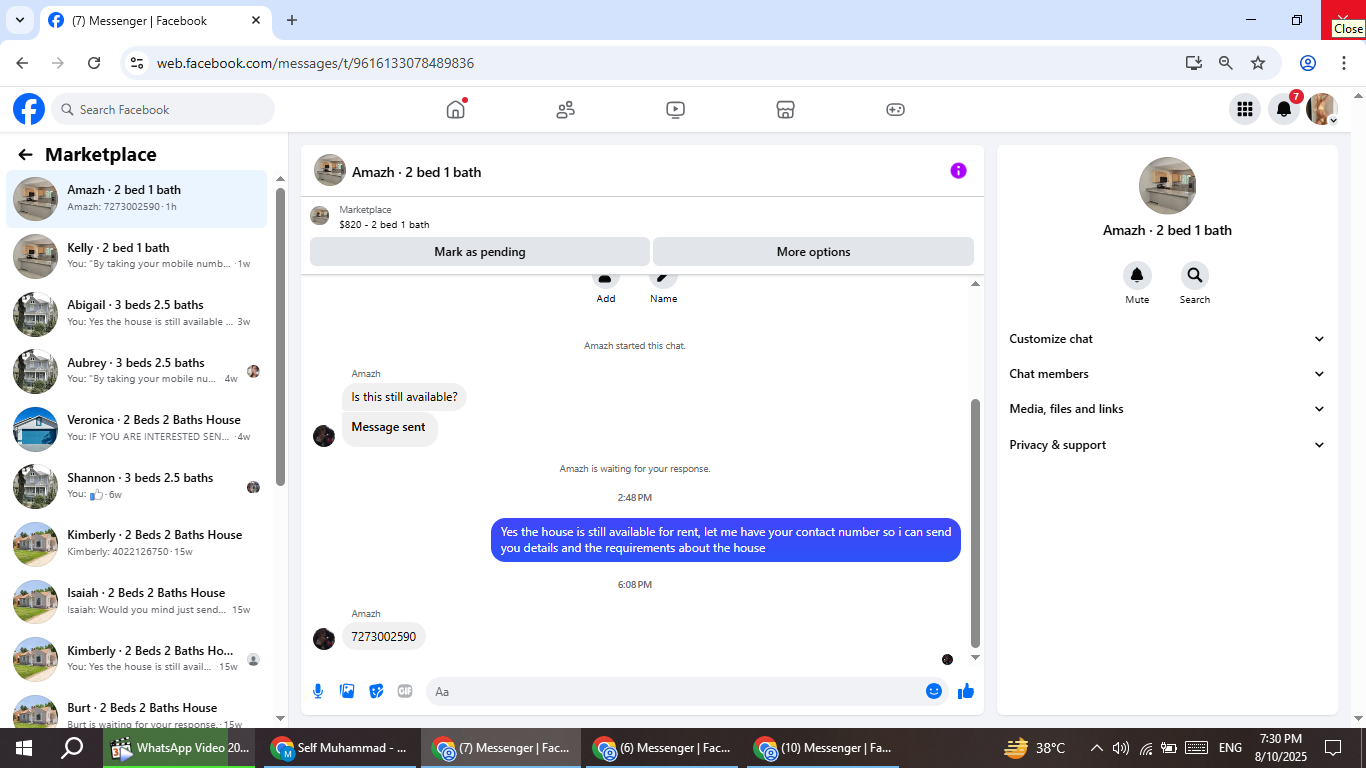Open Windows Start menu

tap(24, 748)
